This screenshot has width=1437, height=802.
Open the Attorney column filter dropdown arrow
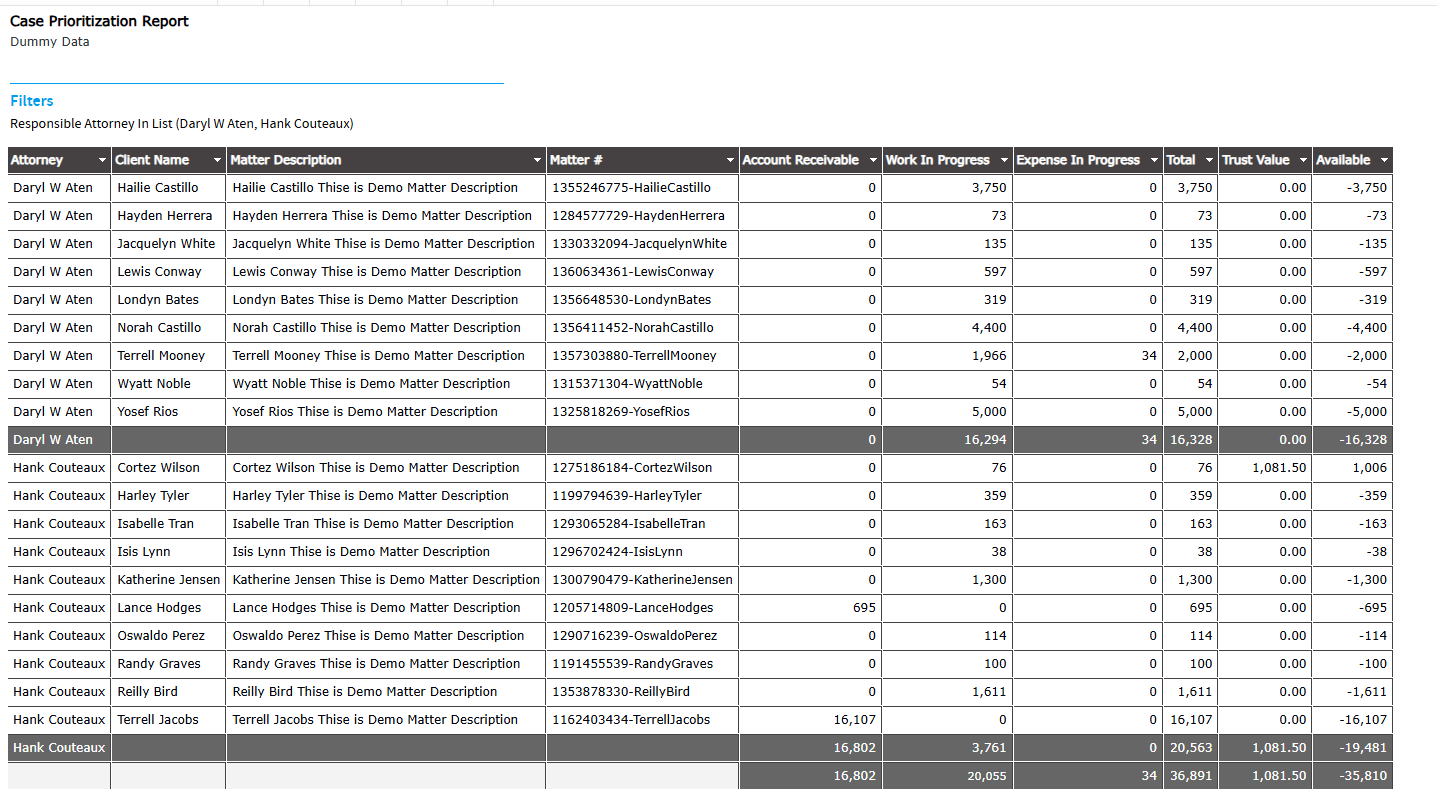click(102, 161)
